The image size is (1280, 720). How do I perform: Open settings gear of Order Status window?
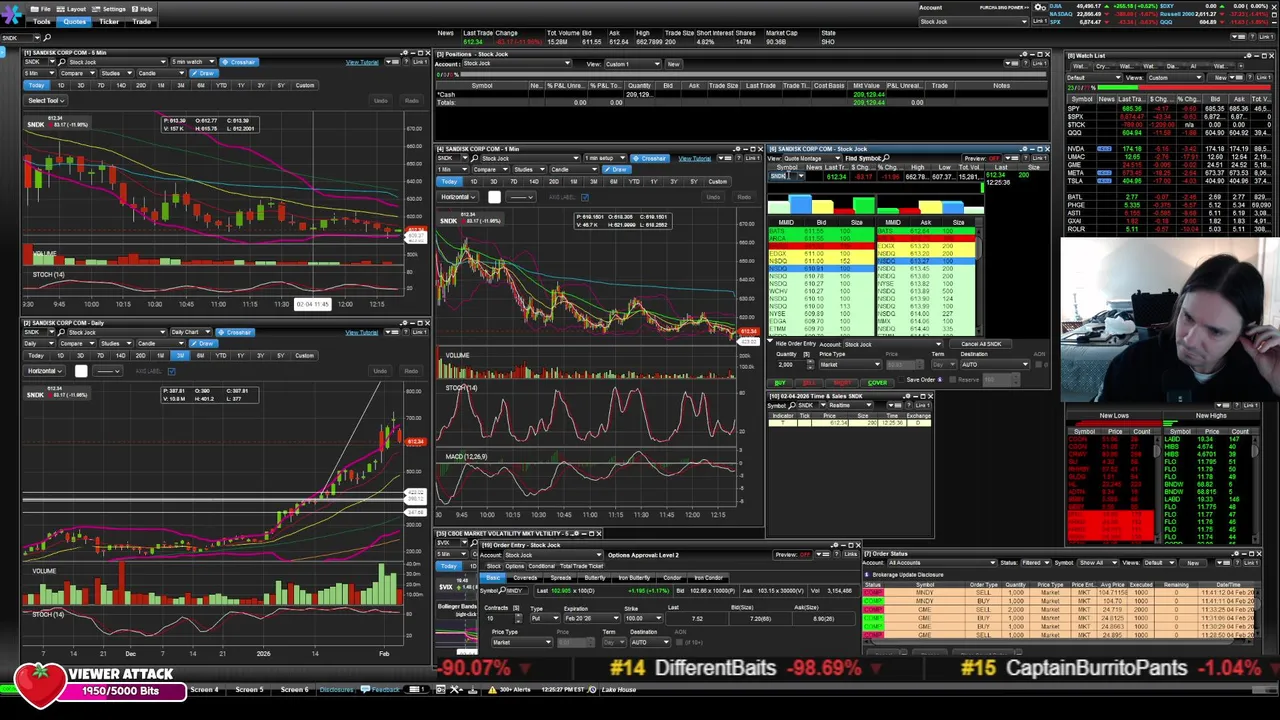pyautogui.click(x=1234, y=553)
